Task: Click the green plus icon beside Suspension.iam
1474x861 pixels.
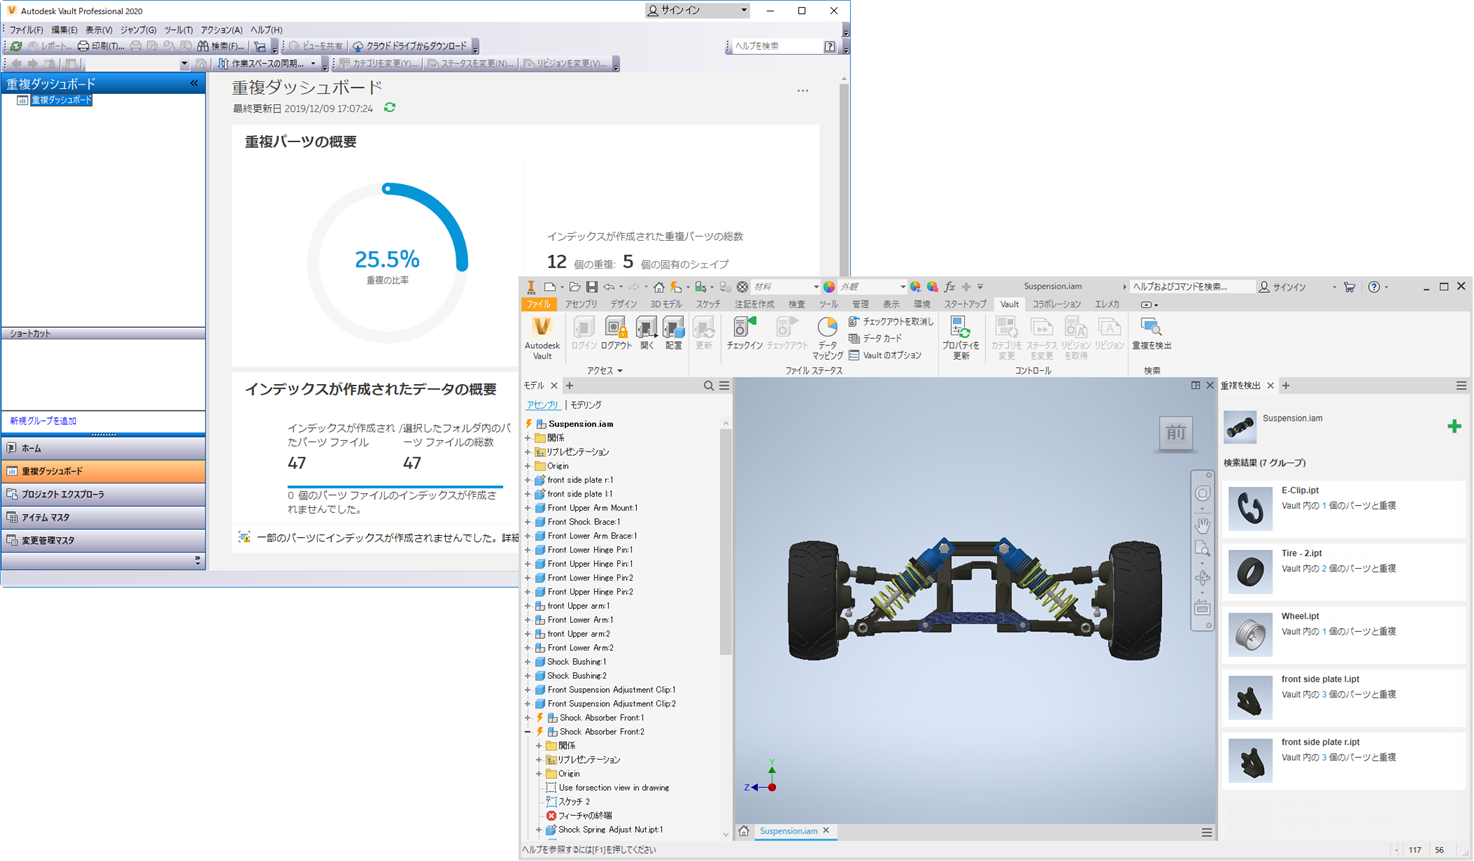Action: coord(1454,427)
